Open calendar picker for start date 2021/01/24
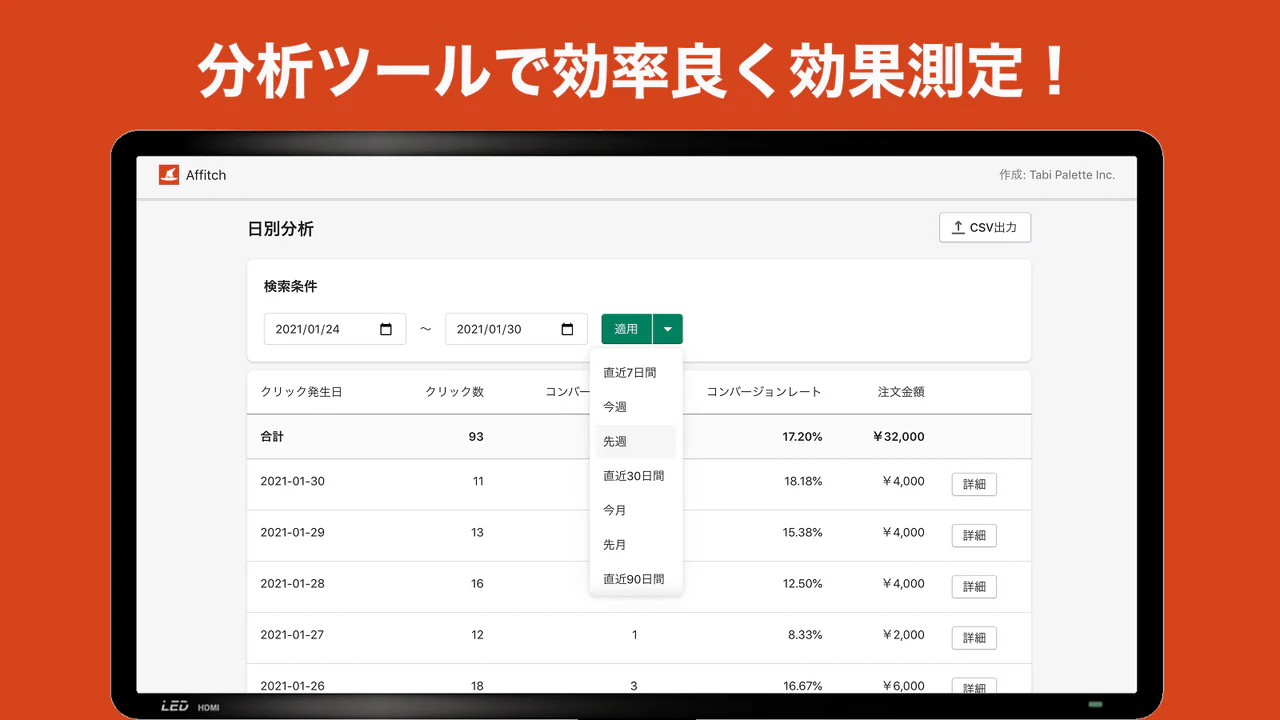The width and height of the screenshot is (1280, 720). coord(386,329)
